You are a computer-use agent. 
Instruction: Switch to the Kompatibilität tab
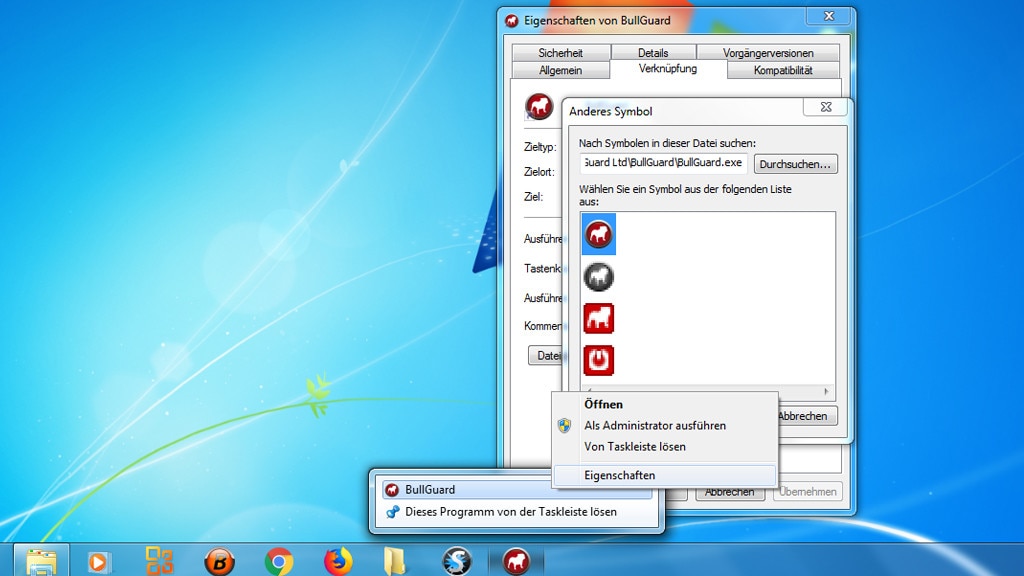point(785,70)
